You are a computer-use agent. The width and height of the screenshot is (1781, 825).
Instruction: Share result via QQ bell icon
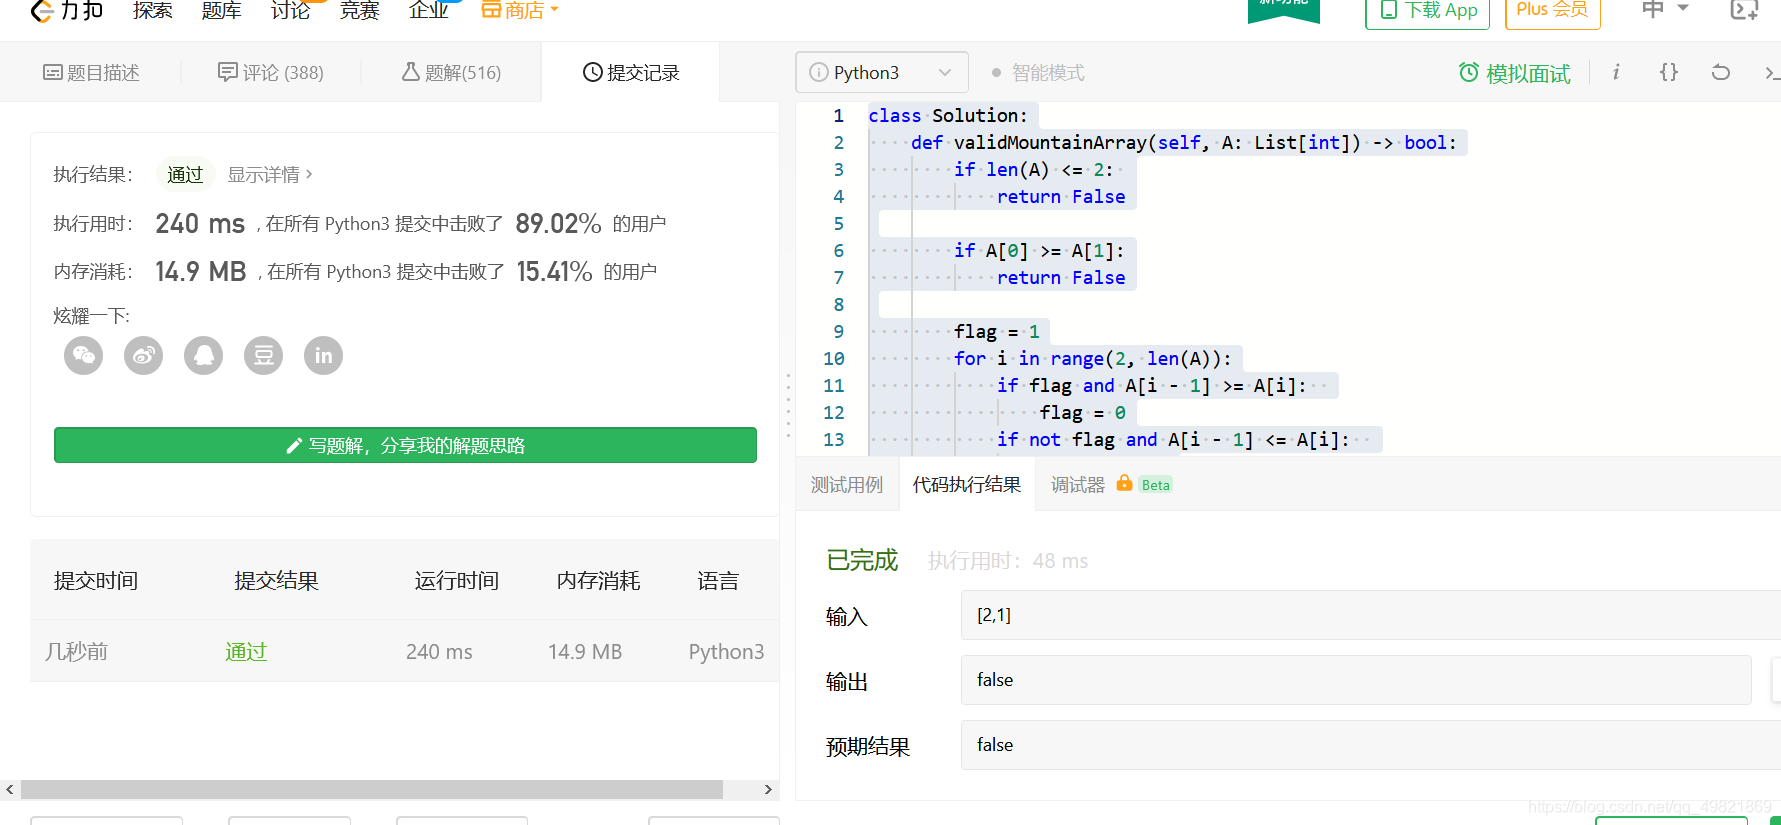point(204,355)
